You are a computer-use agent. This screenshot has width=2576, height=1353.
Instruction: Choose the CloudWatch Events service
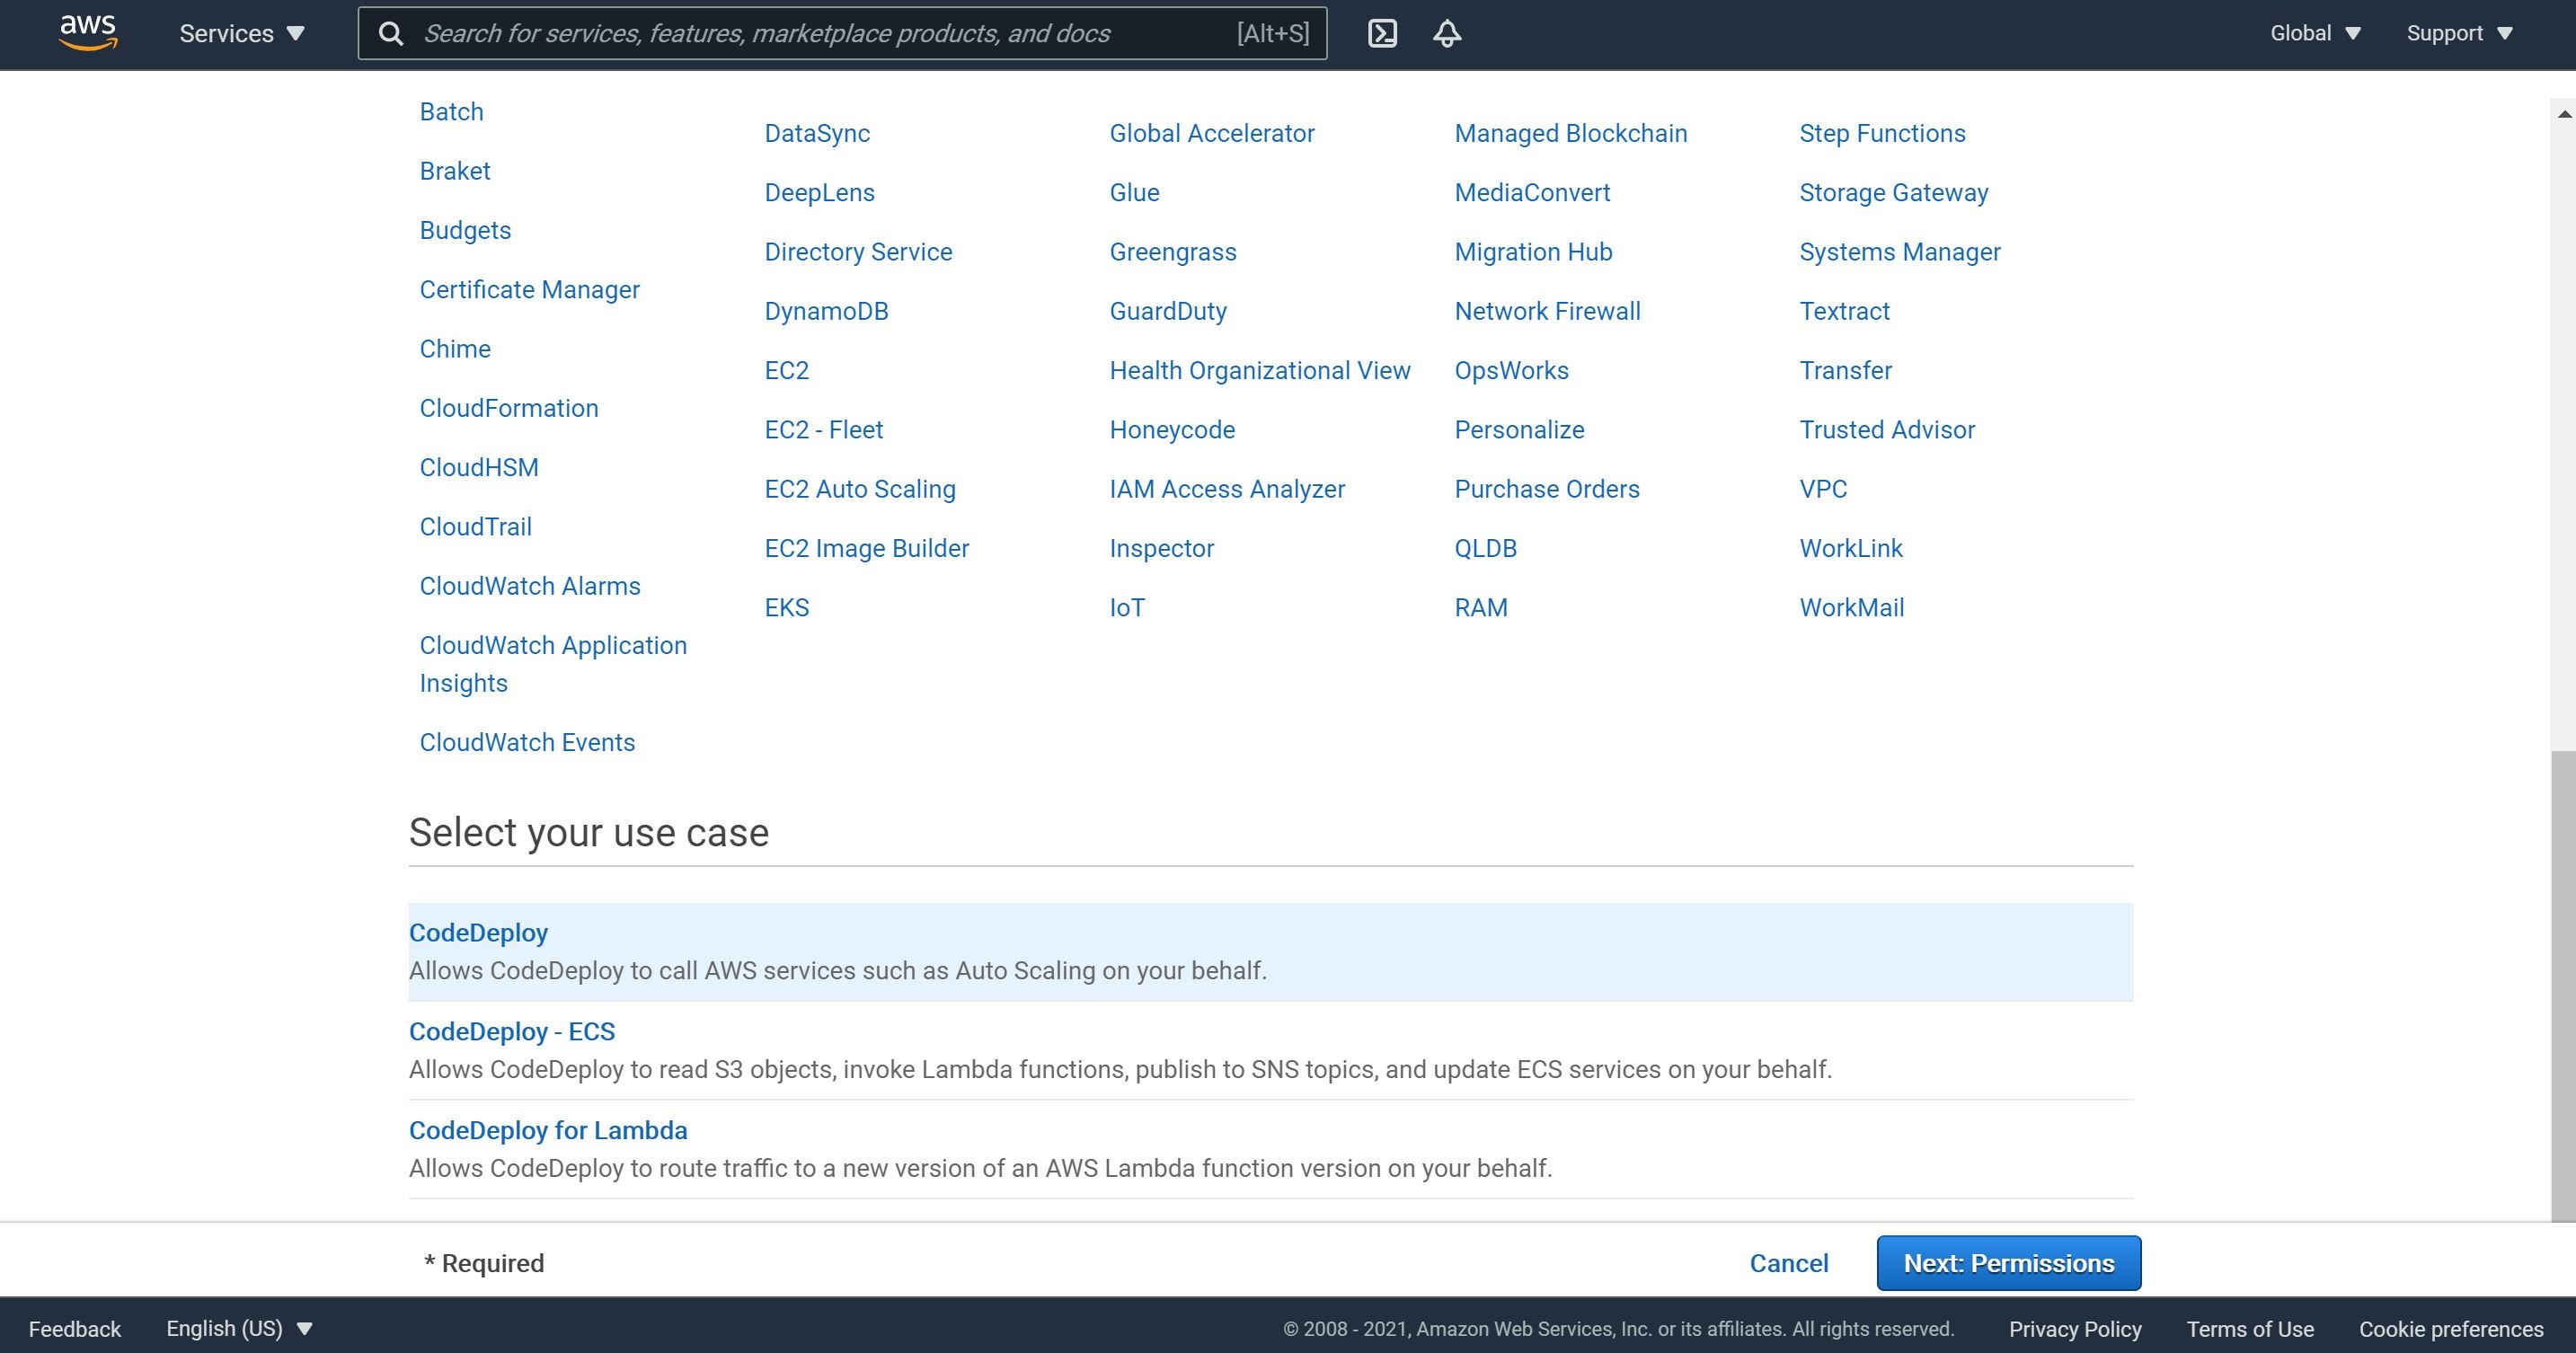pos(527,742)
